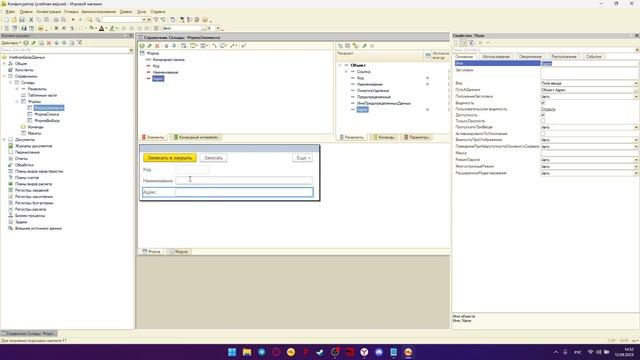The height and width of the screenshot is (360, 640).
Task: Open Steam from the taskbar
Action: tap(320, 352)
